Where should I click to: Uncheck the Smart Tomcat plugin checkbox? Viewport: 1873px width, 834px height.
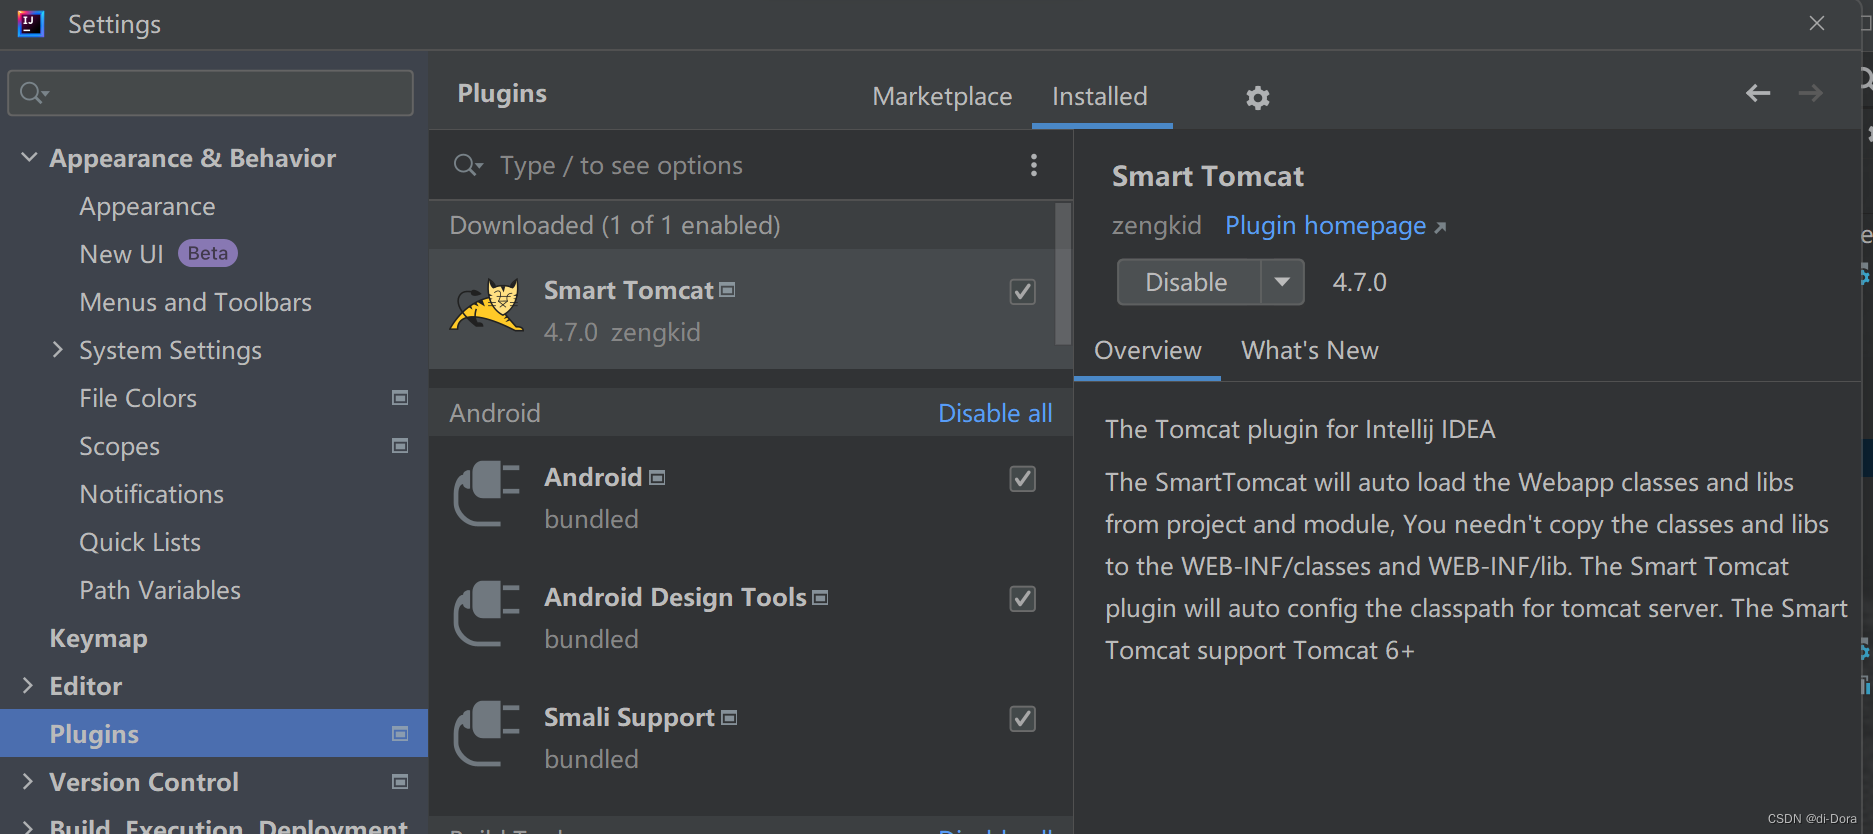1022,292
